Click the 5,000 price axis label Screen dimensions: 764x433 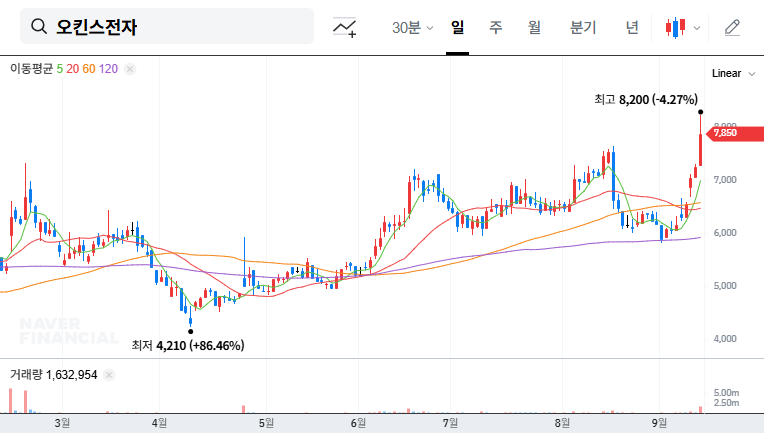coord(725,286)
